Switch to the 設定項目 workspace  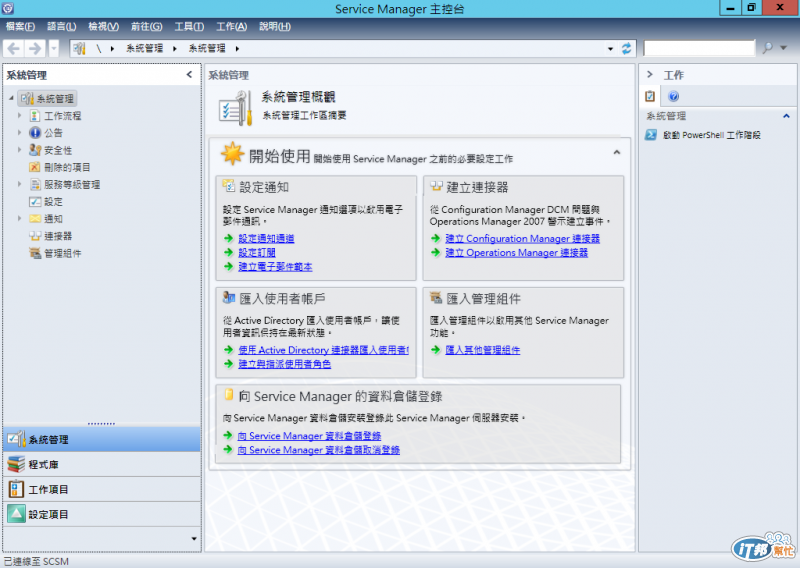click(102, 514)
